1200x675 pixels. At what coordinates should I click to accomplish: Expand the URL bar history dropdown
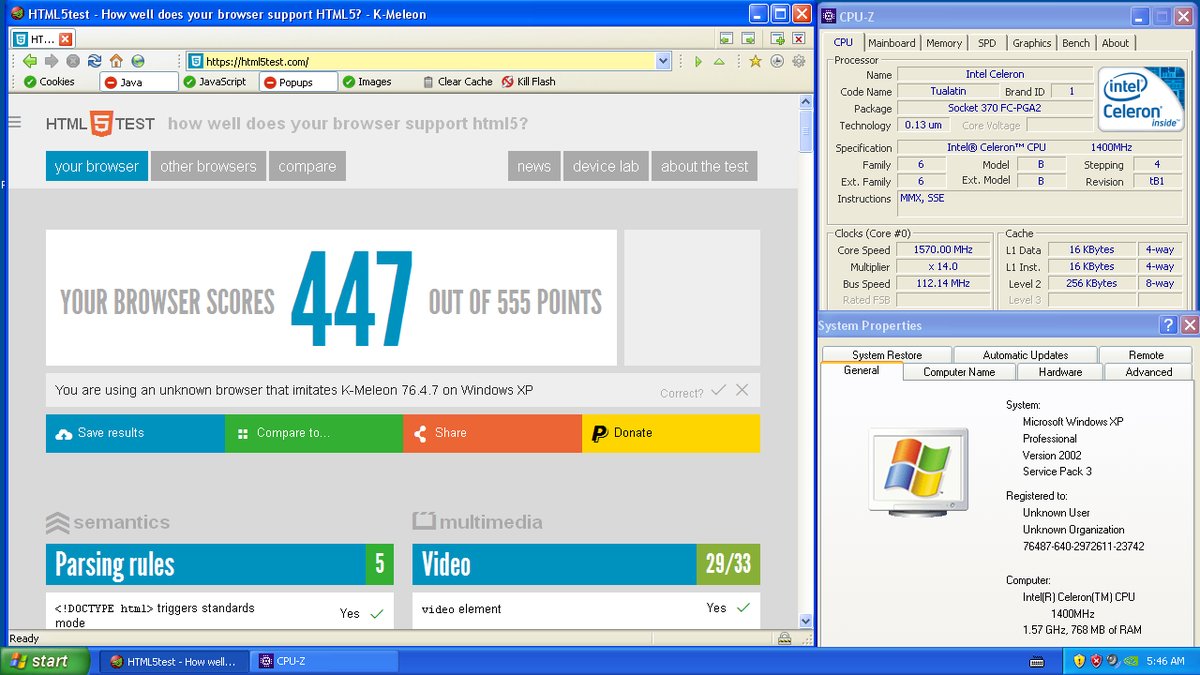pos(663,61)
